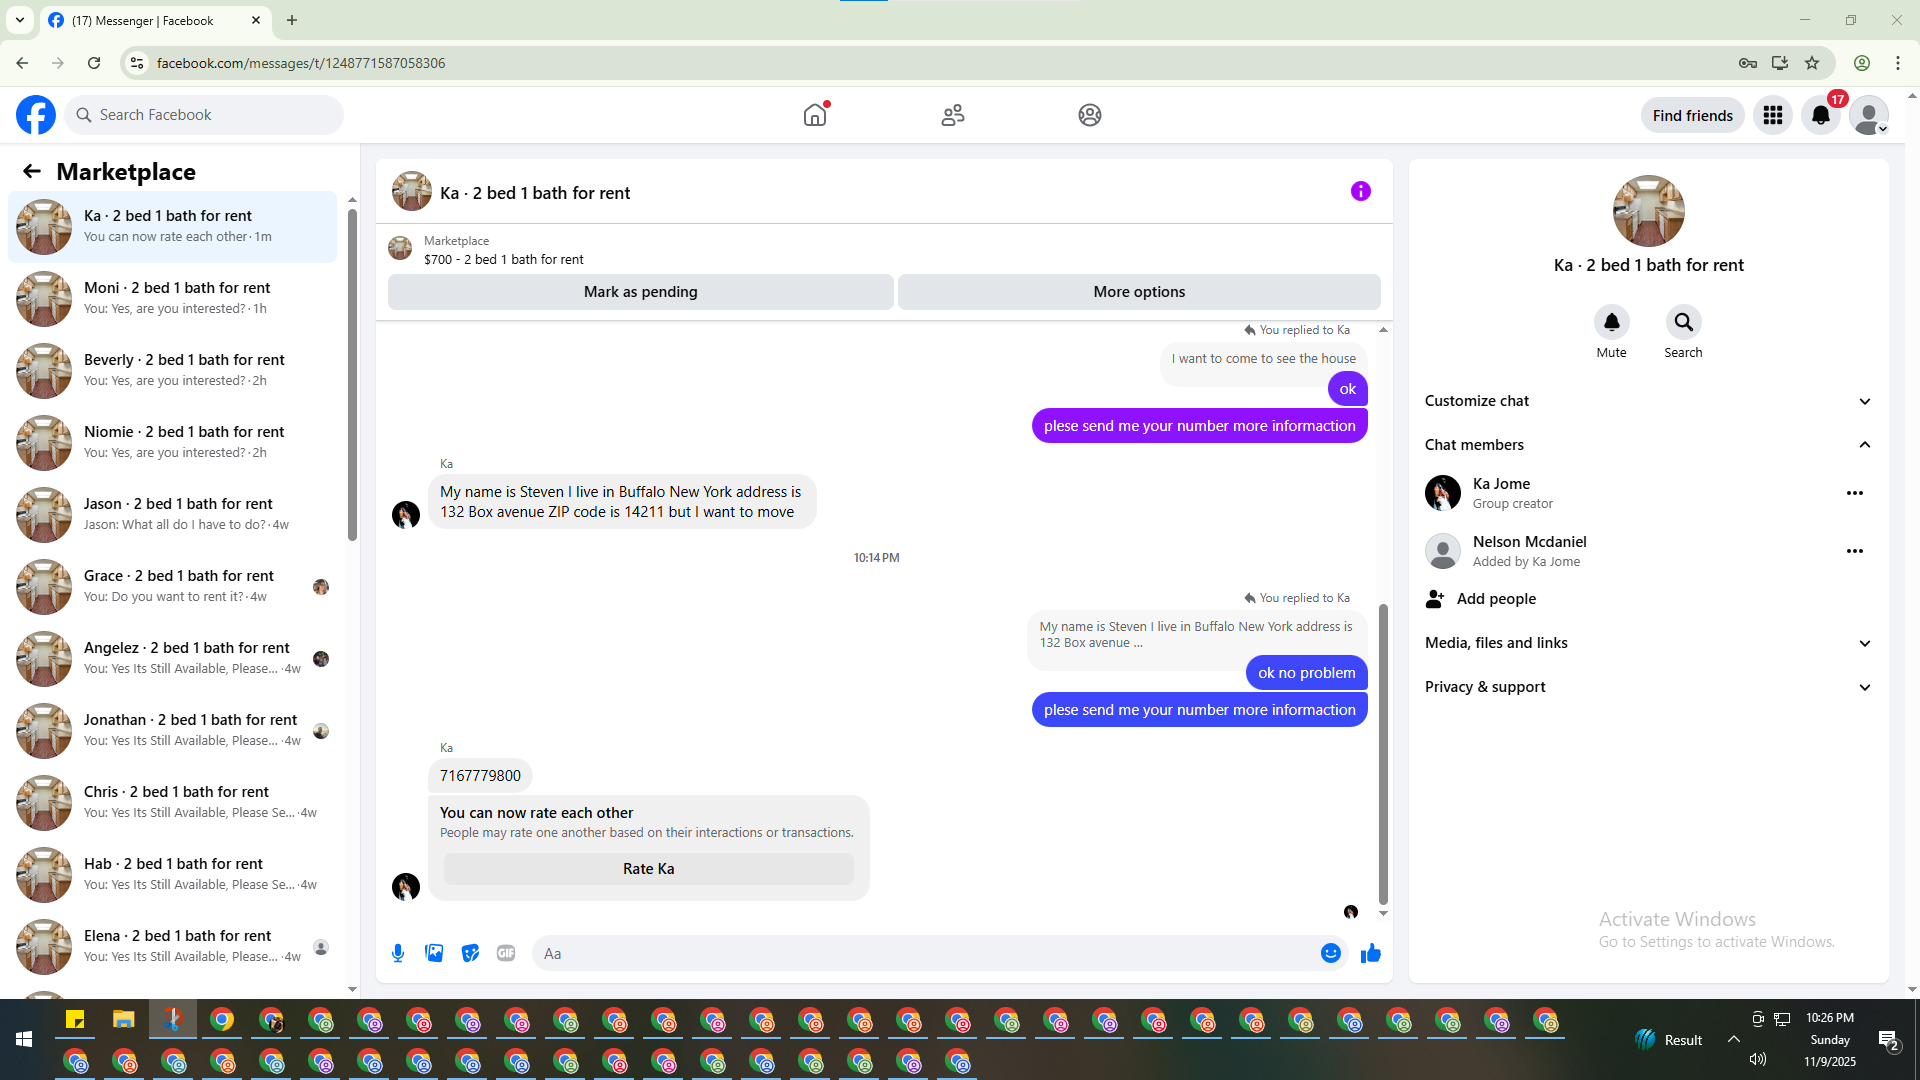Screen dimensions: 1920x1080
Task: Expand Media, files and links section
Action: (1649, 643)
